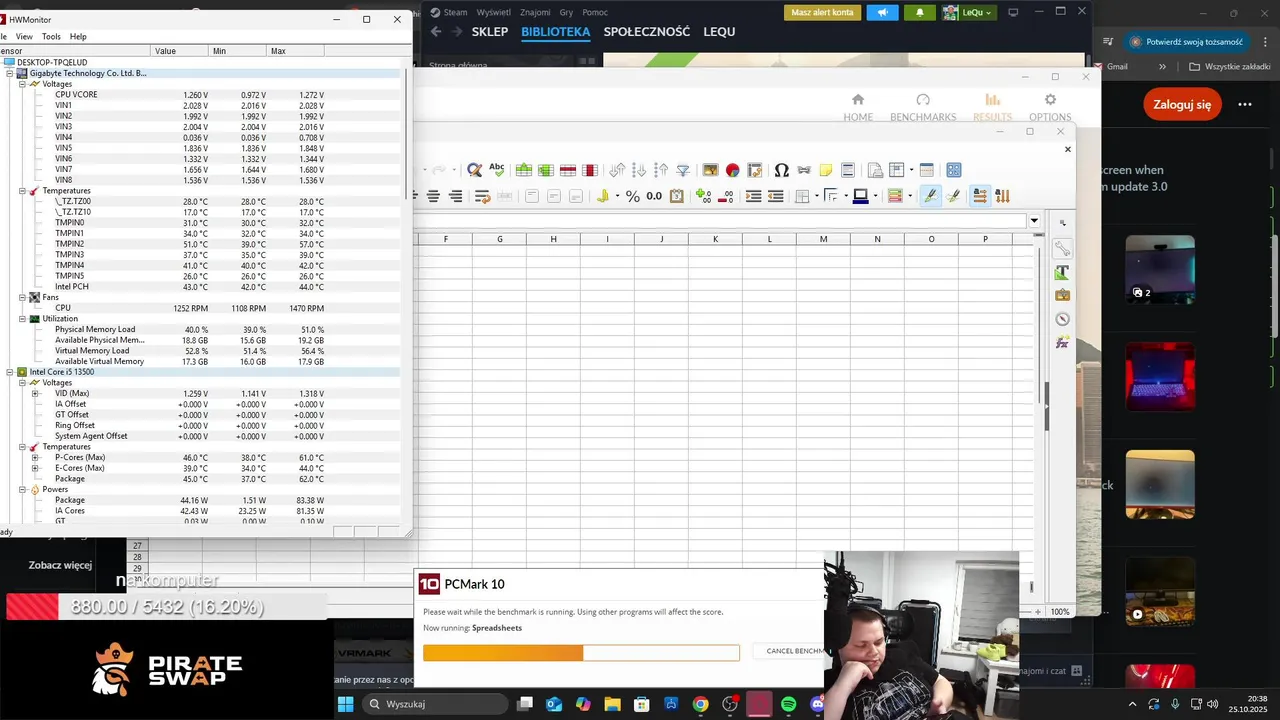Switch to SKLEP tab in Steam
Image resolution: width=1280 pixels, height=720 pixels.
click(x=490, y=32)
